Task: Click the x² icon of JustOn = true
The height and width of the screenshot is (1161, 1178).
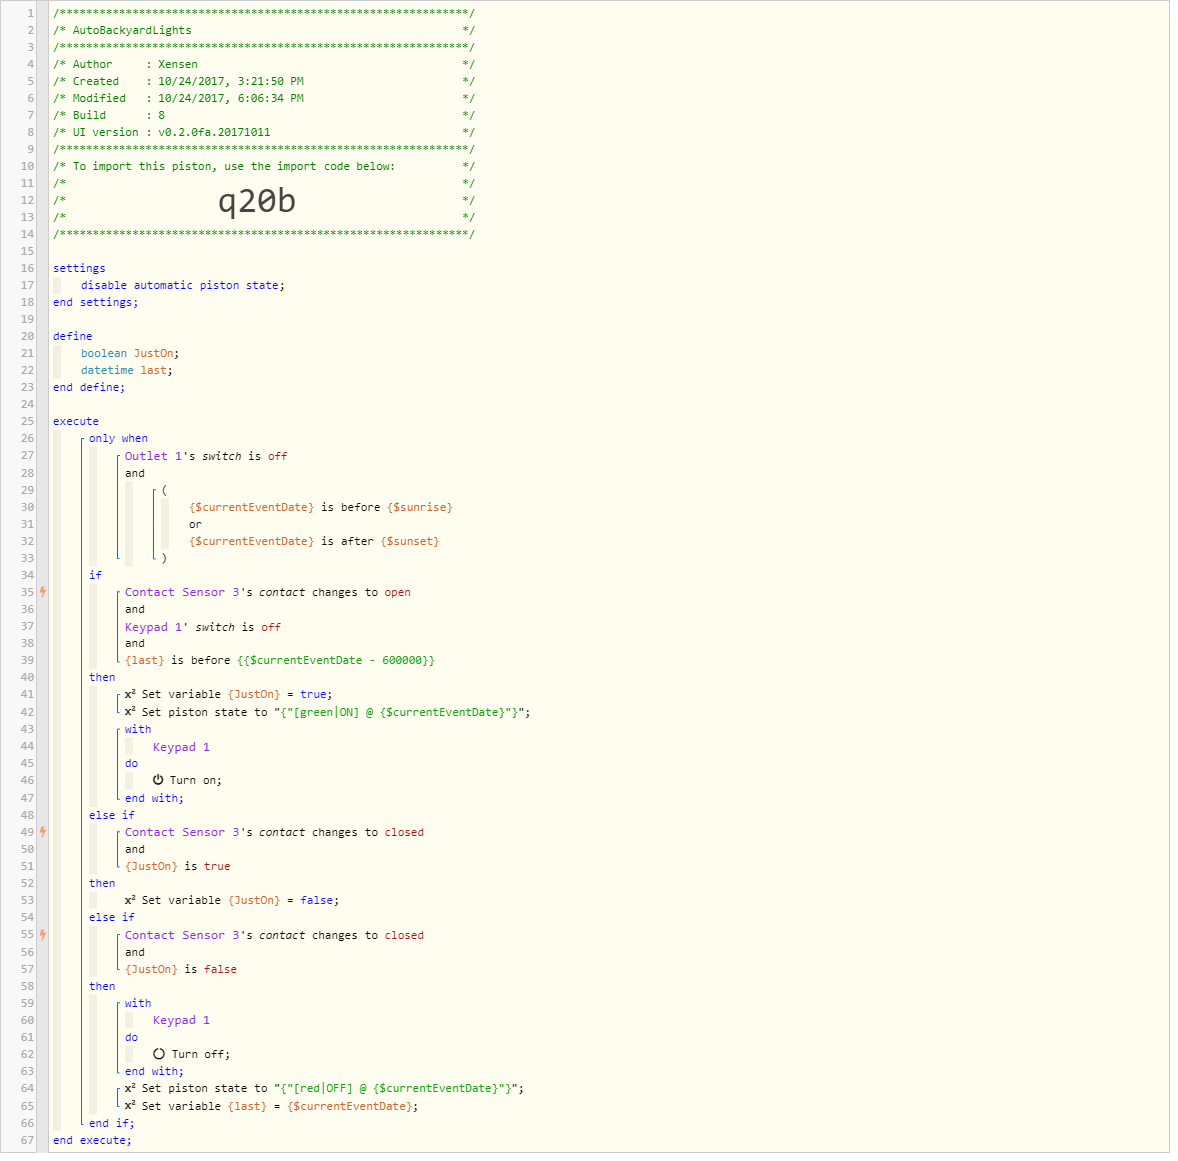Action: click(x=130, y=694)
